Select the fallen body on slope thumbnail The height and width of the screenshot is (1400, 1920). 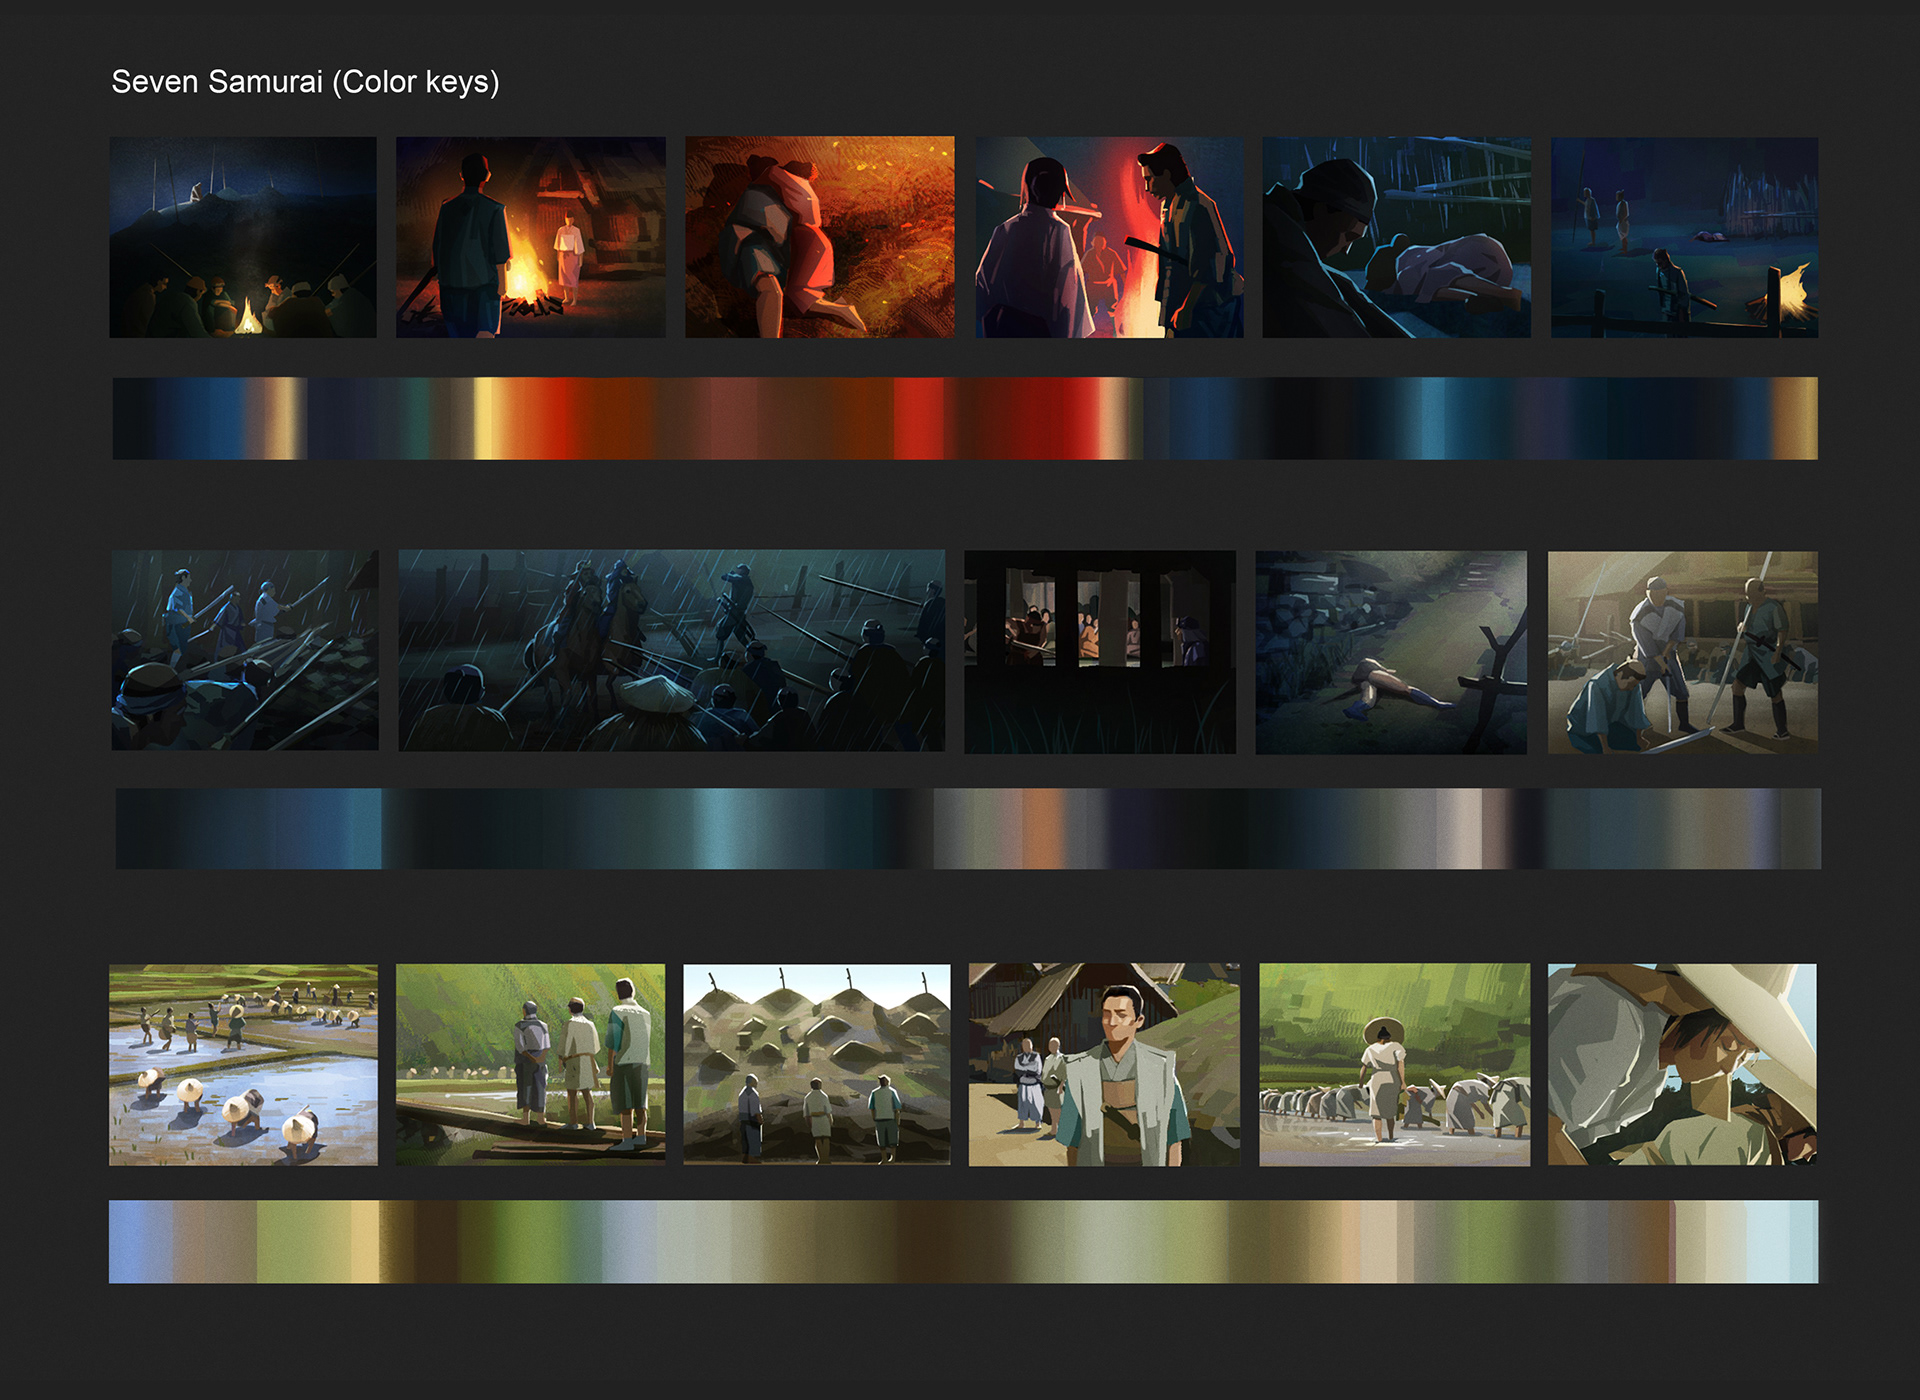pyautogui.click(x=1391, y=652)
